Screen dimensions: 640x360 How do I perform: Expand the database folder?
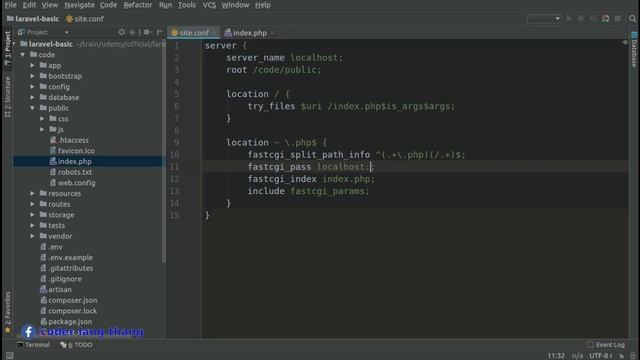pos(32,97)
